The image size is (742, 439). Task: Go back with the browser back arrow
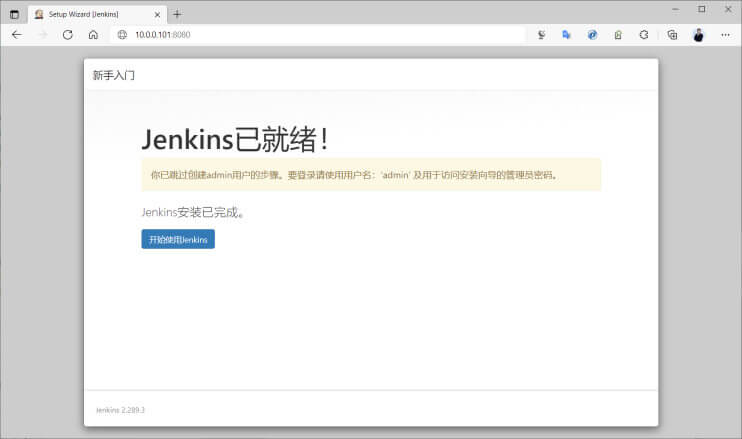click(x=17, y=35)
